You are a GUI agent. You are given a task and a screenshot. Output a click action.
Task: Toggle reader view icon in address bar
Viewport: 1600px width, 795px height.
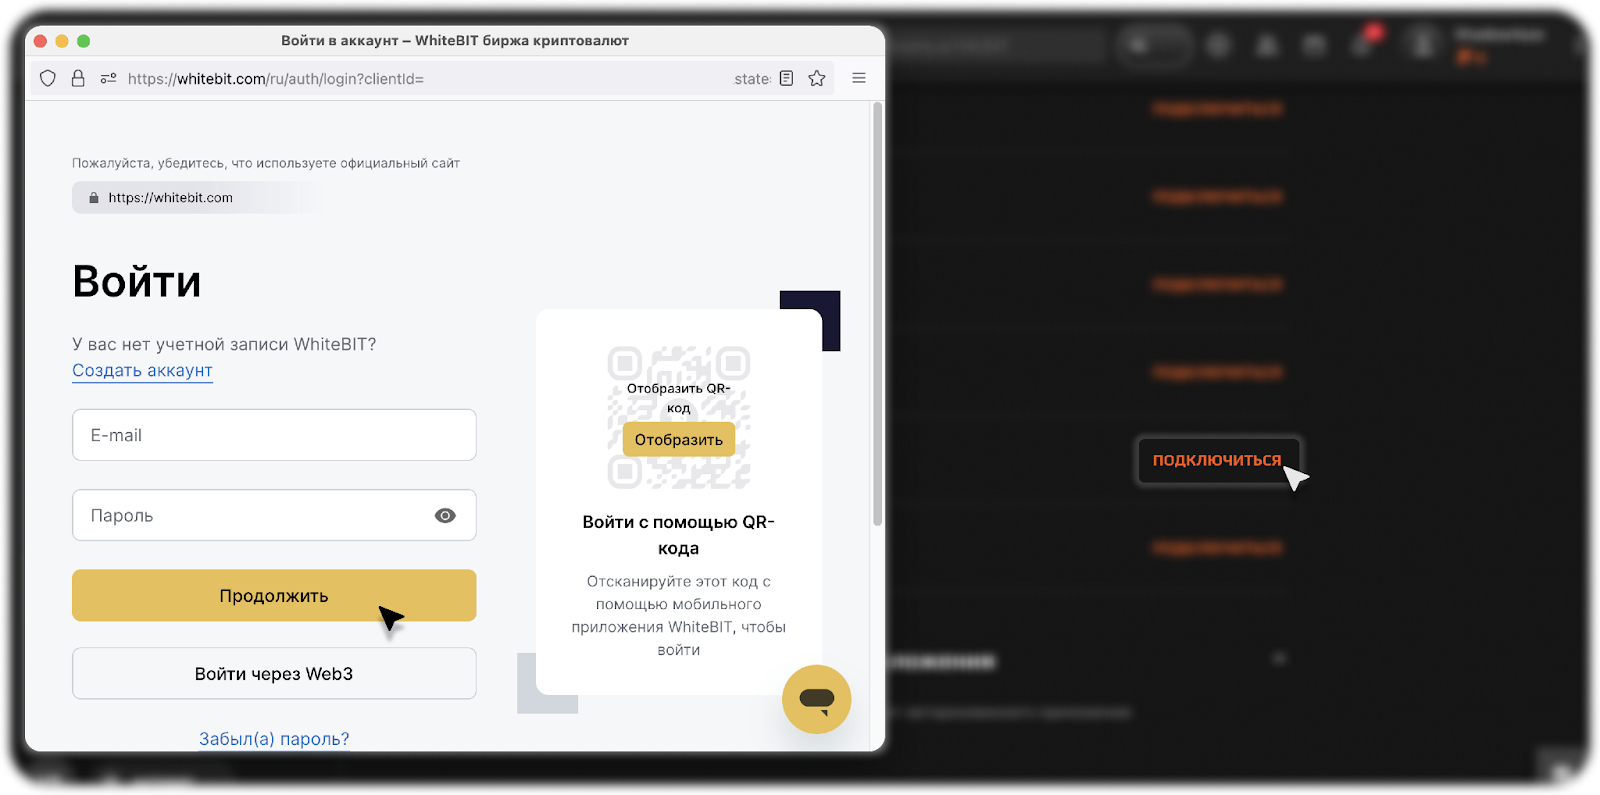[786, 78]
